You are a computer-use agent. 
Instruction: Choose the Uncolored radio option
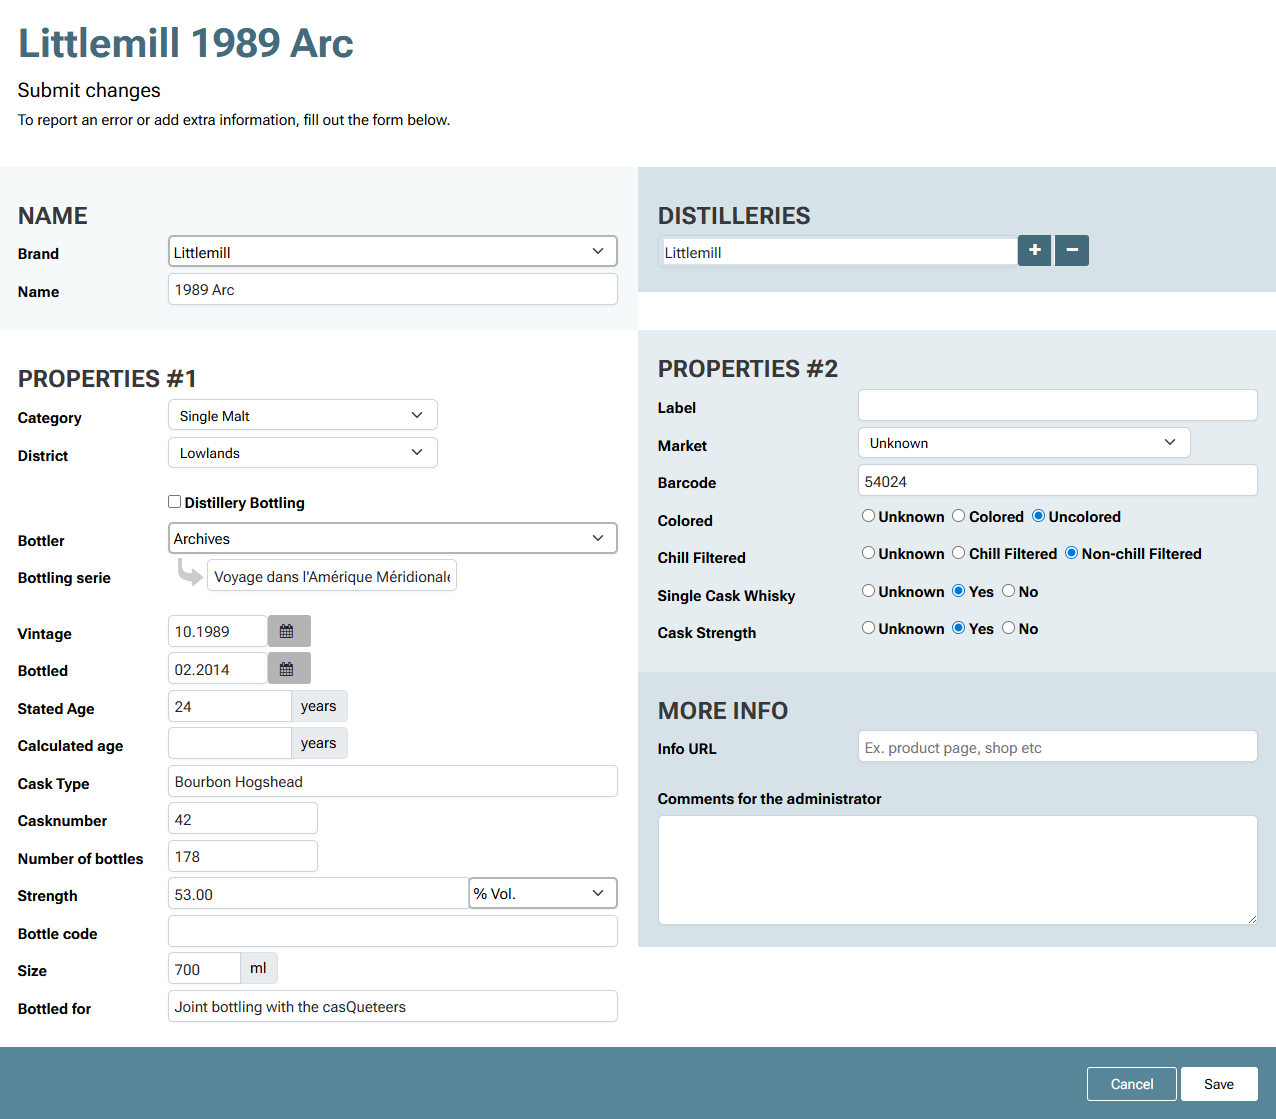tap(1038, 516)
